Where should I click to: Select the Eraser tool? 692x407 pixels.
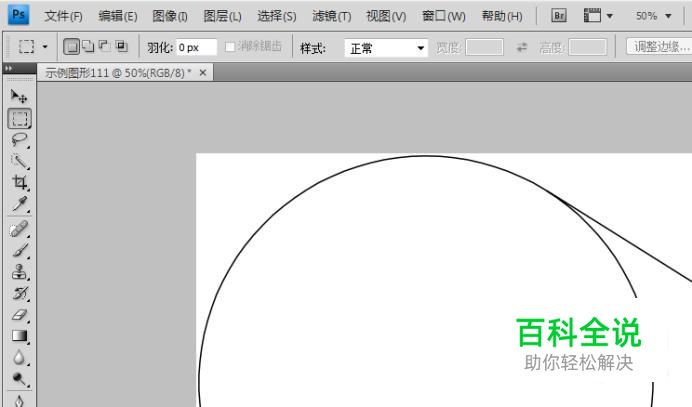(19, 315)
